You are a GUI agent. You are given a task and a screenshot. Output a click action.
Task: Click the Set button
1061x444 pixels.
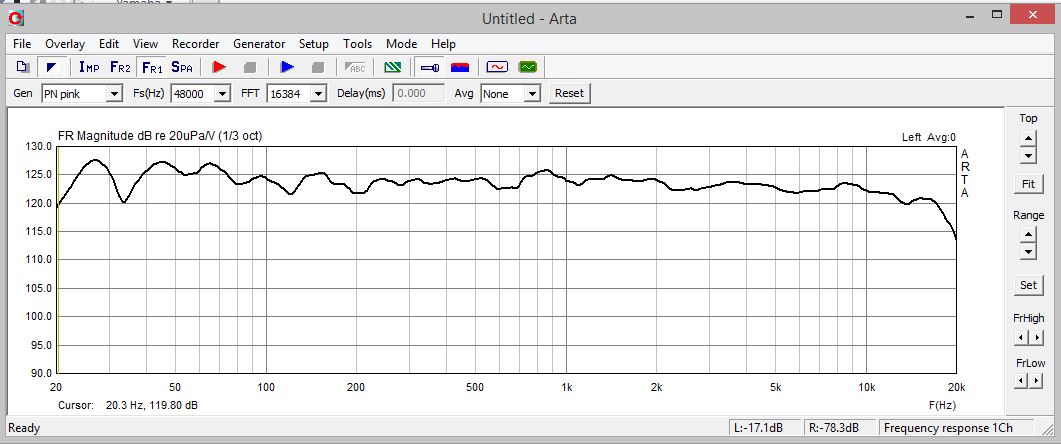[x=1028, y=285]
